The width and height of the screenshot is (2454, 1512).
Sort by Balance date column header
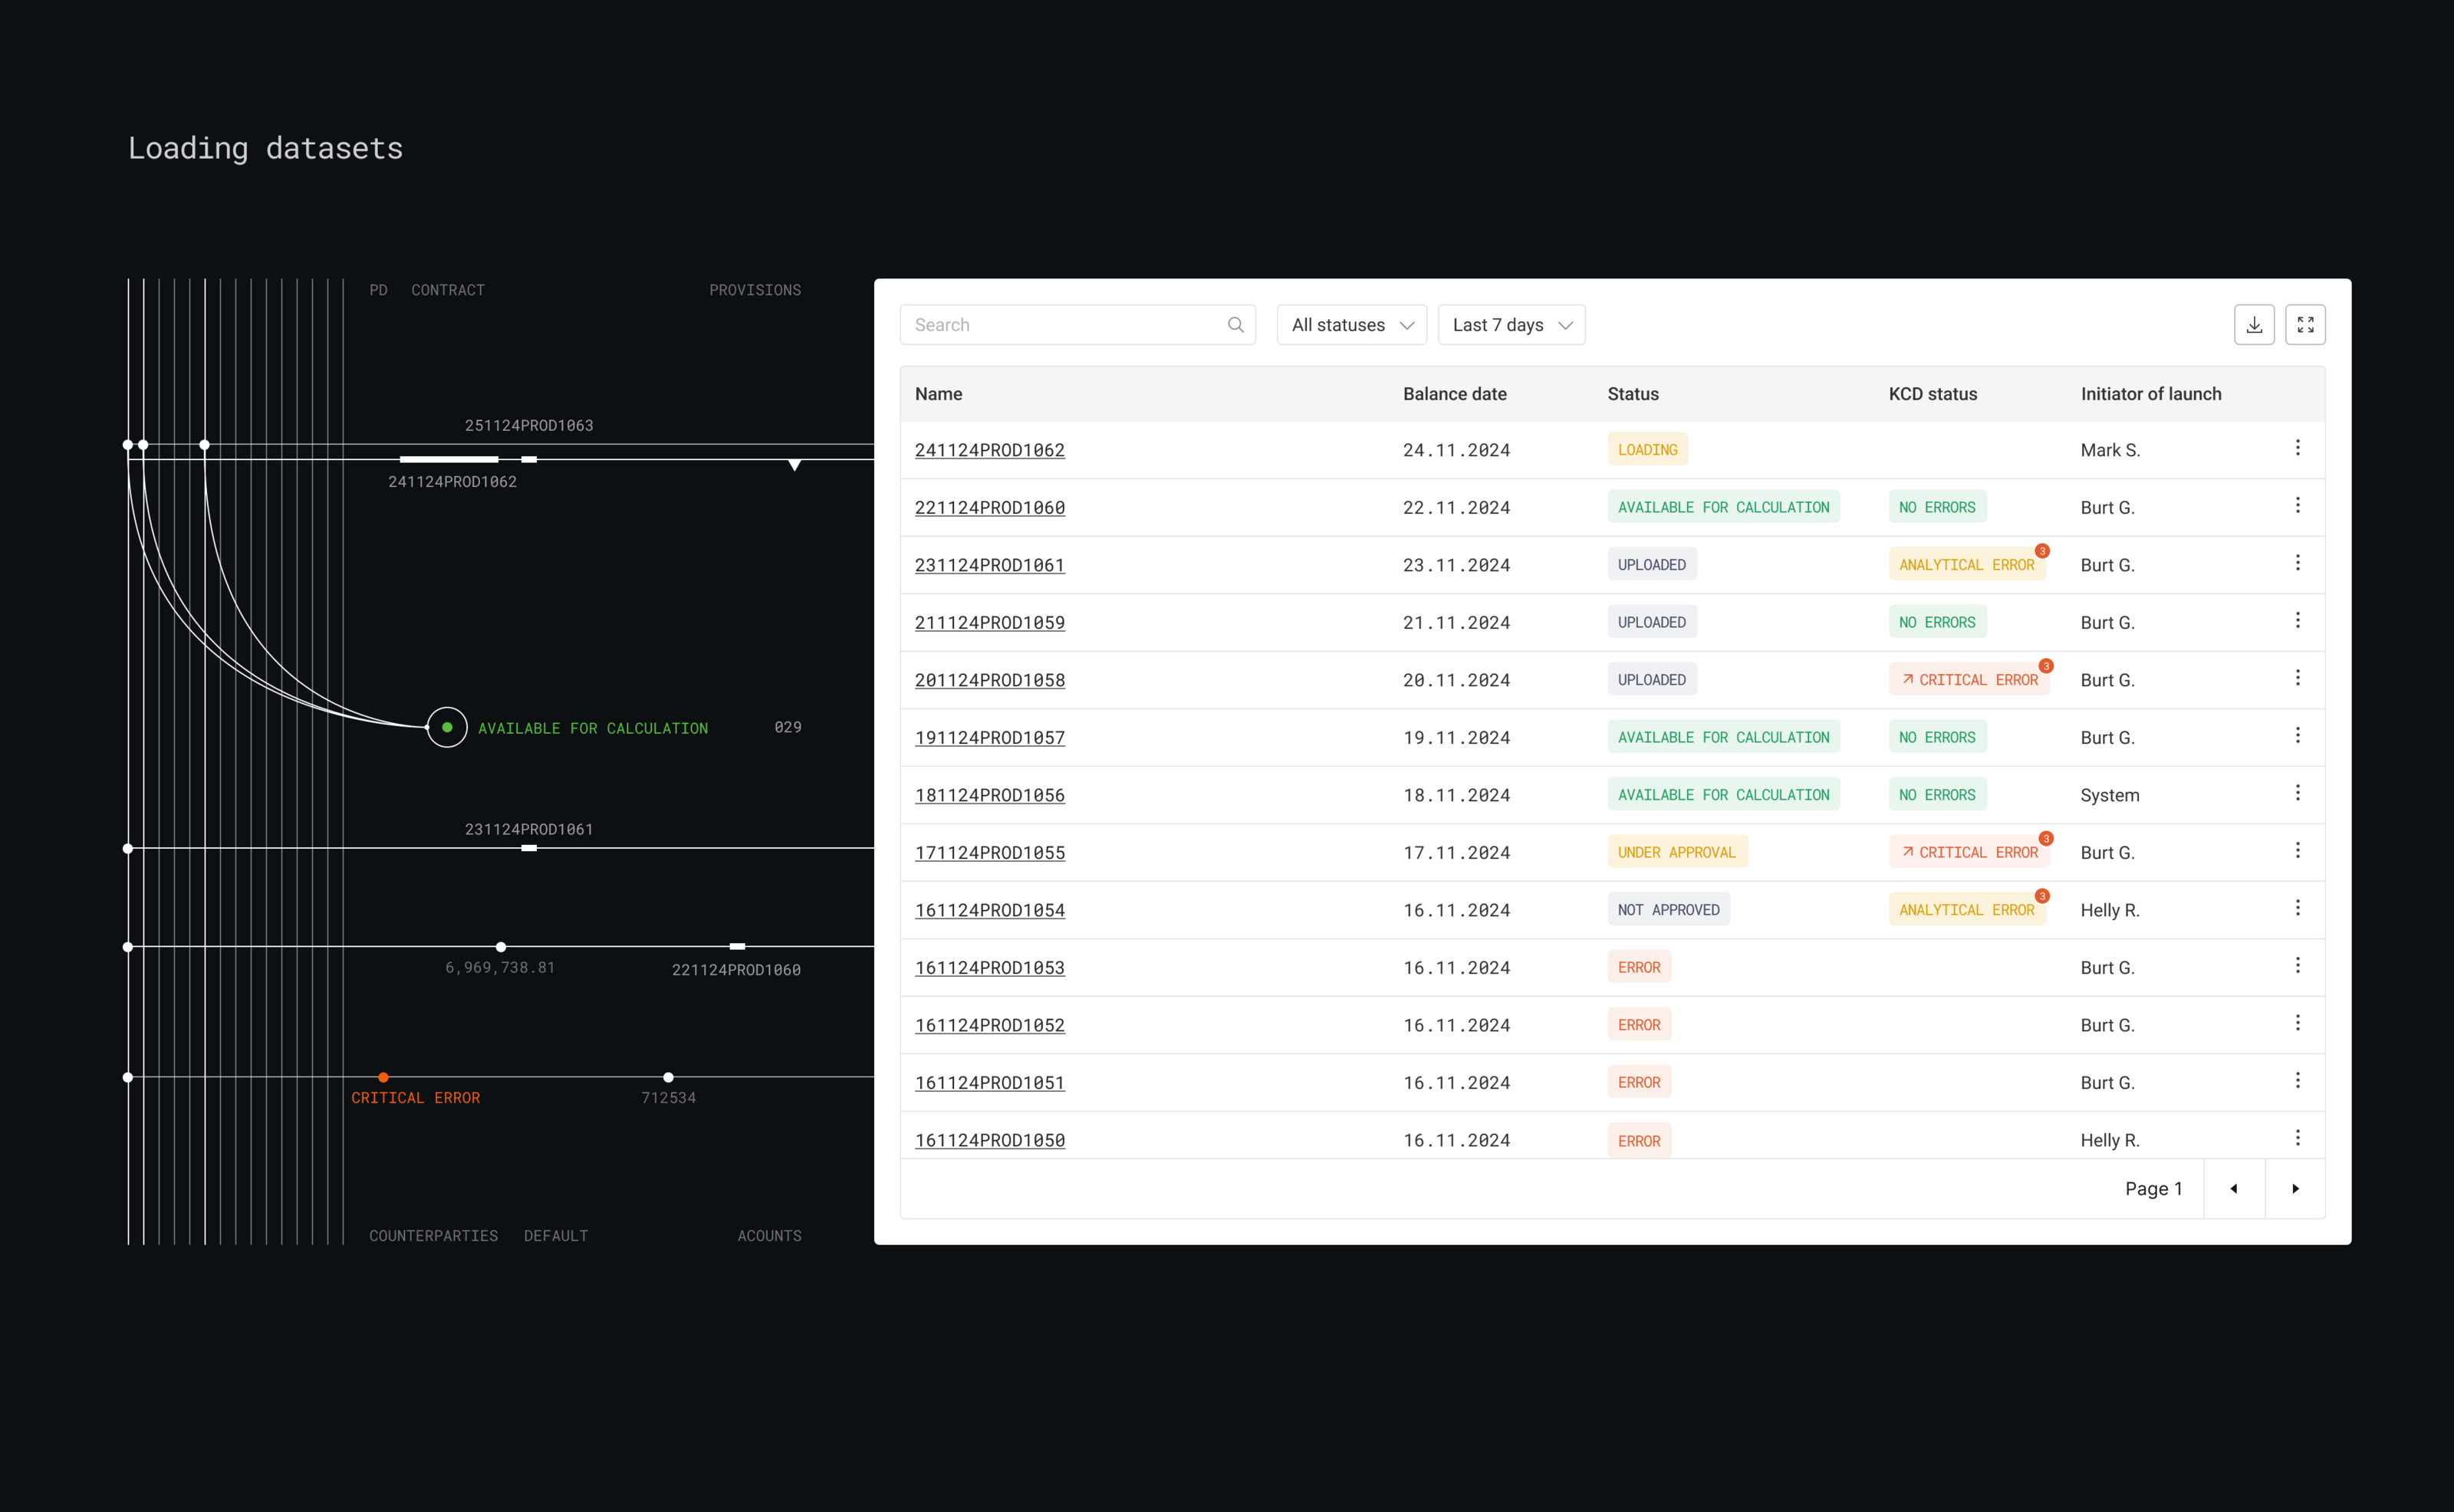1454,394
